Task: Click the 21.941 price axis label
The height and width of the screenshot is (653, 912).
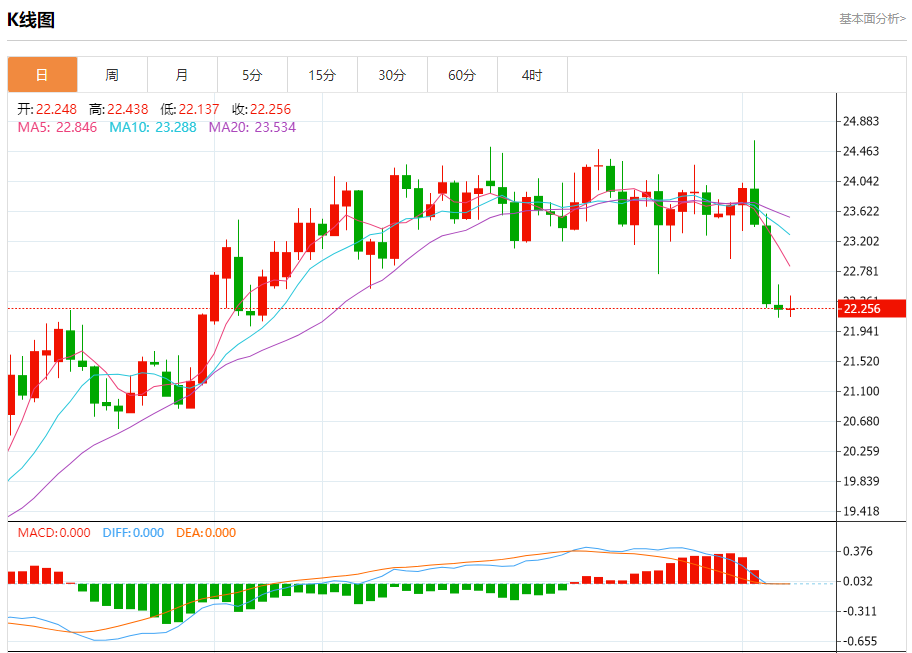Action: click(x=861, y=331)
